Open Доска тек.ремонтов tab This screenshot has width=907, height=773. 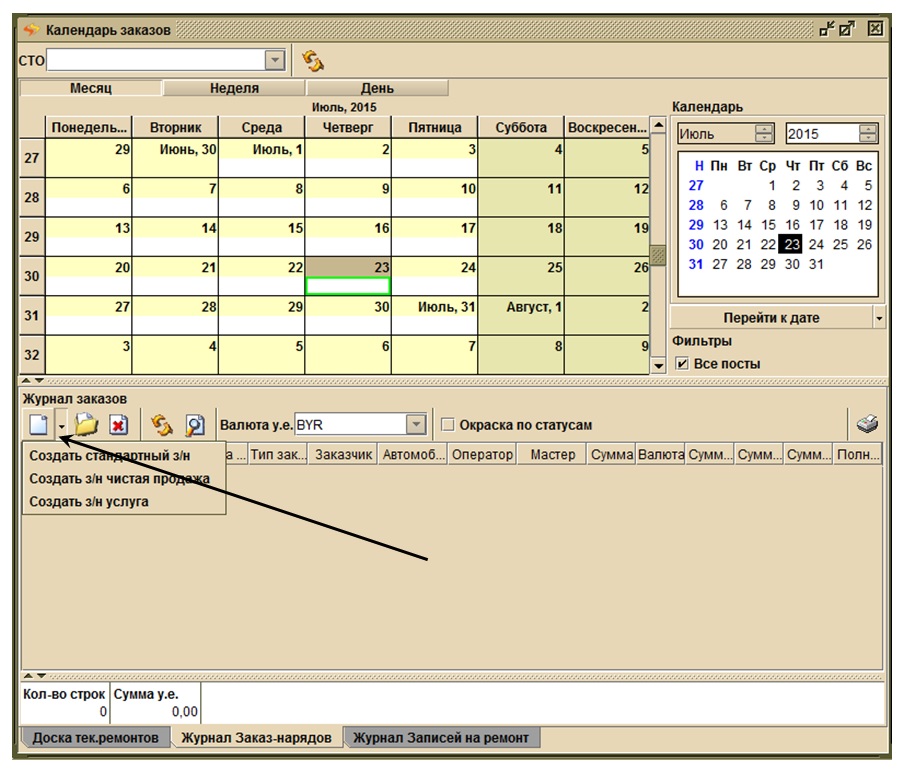[95, 738]
